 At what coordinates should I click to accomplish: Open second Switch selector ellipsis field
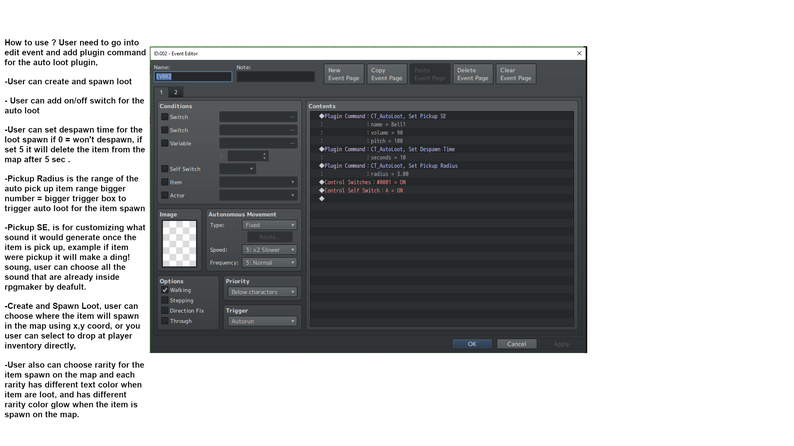click(258, 130)
